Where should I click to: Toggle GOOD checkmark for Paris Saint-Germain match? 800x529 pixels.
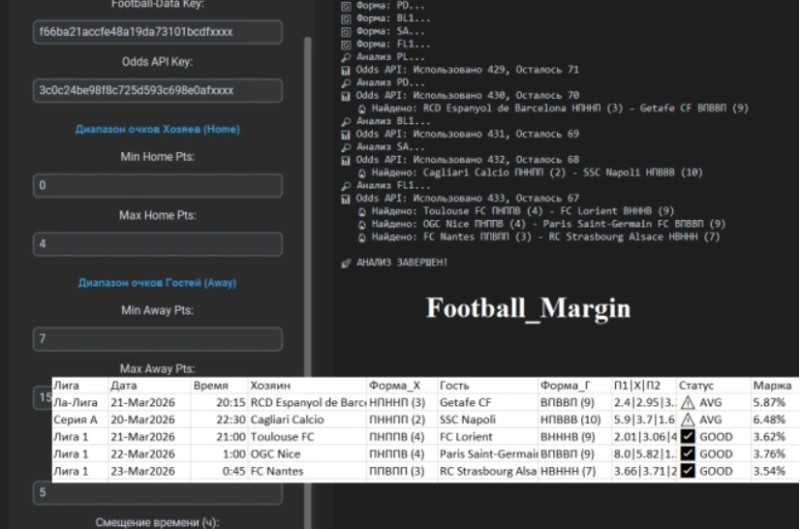click(687, 454)
